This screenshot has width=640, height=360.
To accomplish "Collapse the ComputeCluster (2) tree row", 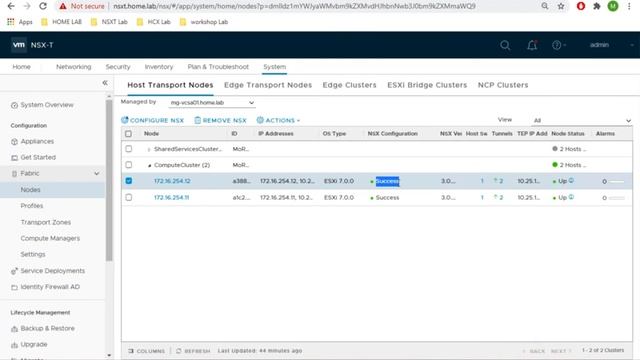I will pyautogui.click(x=149, y=165).
